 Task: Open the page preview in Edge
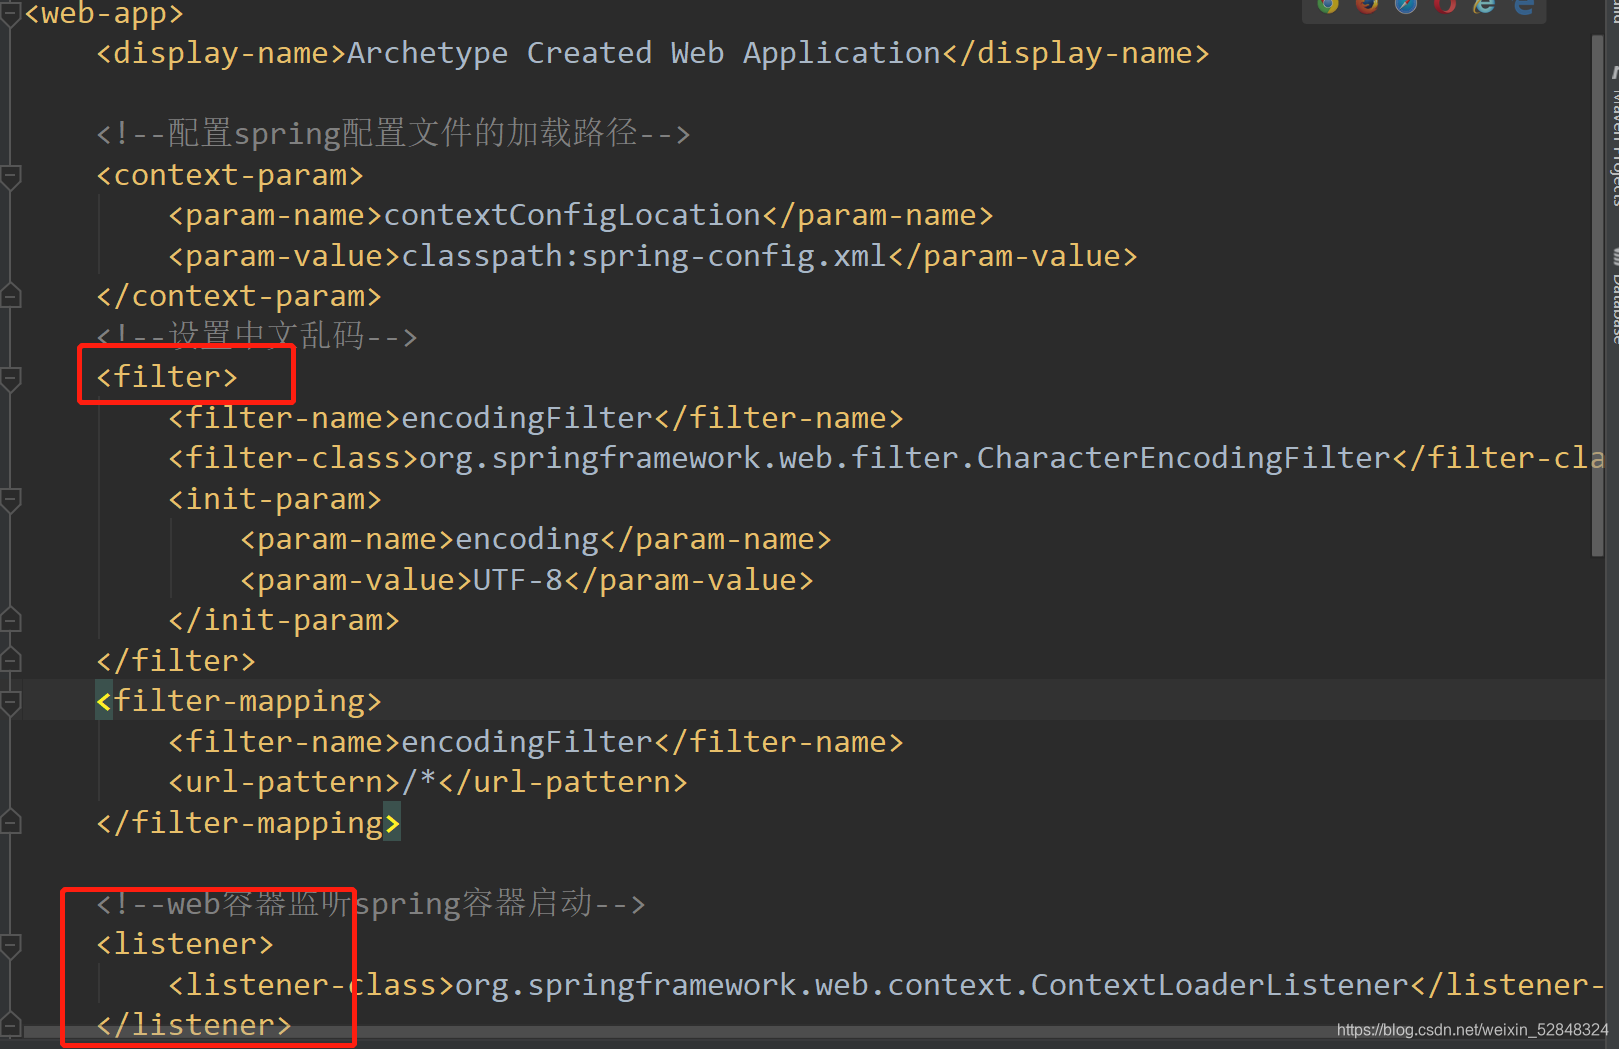coord(1524,5)
